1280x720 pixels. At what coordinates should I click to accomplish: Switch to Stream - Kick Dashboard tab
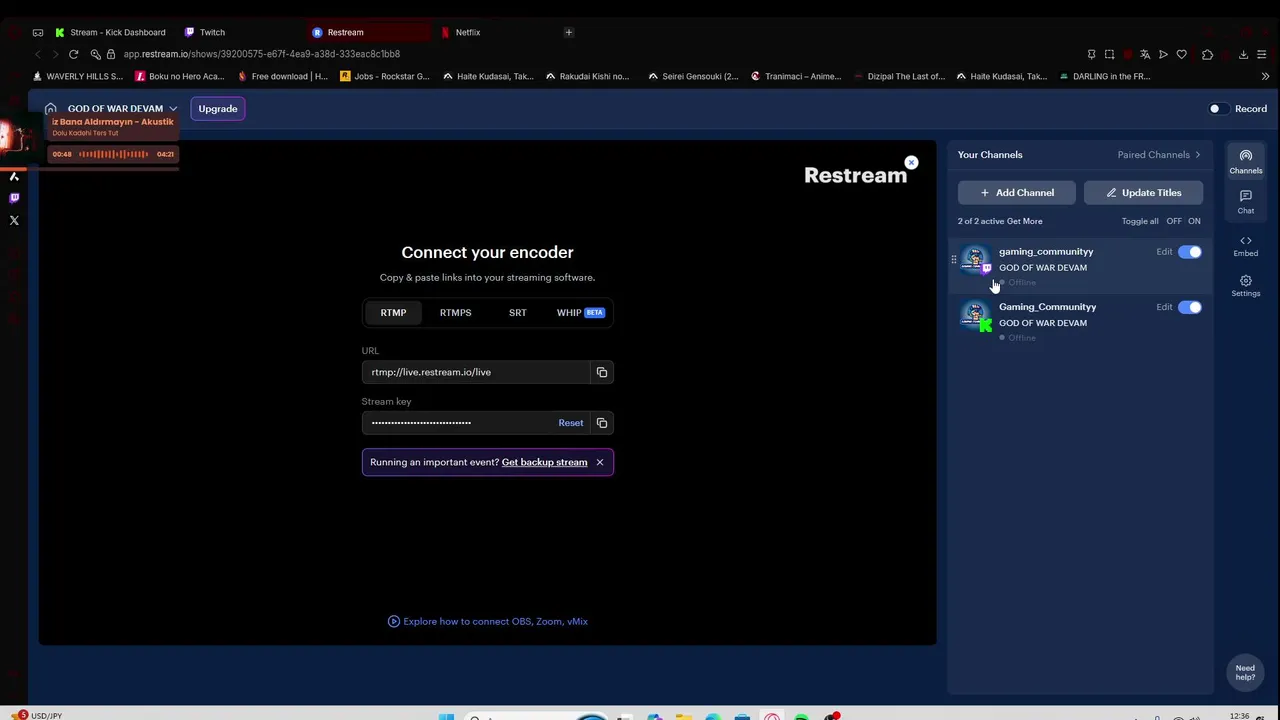[110, 32]
